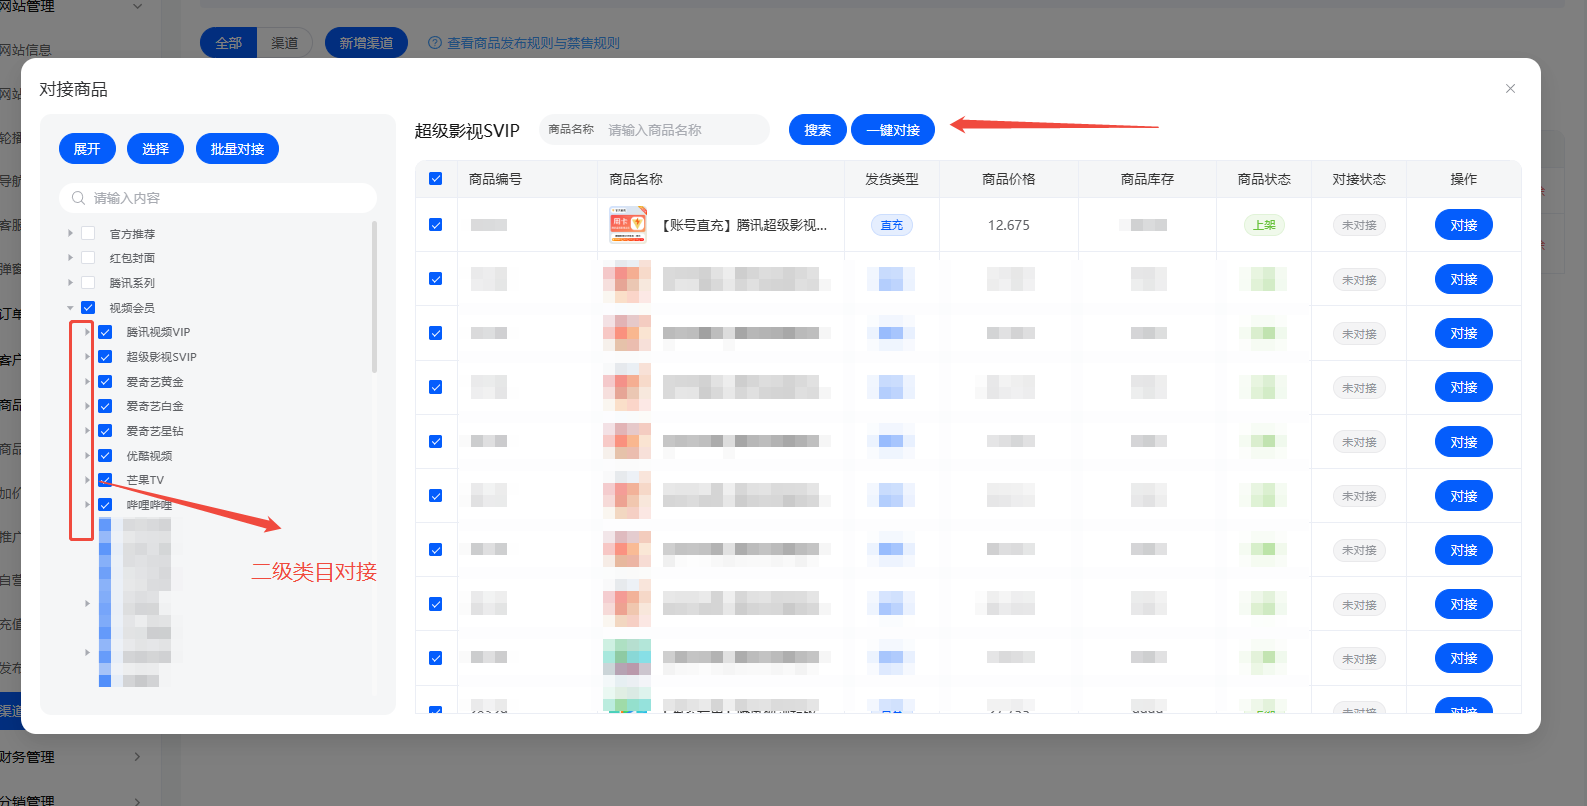
Task: Select 超级影视SVIP in the category tree
Action: pyautogui.click(x=161, y=357)
